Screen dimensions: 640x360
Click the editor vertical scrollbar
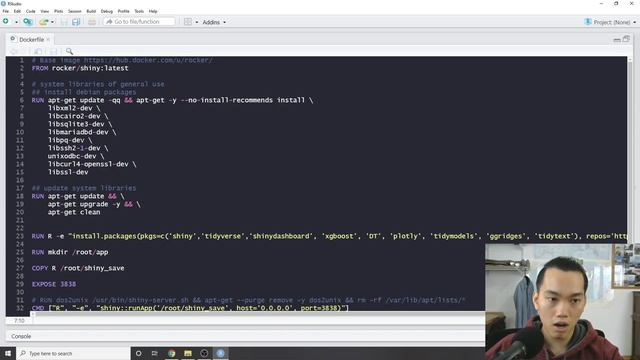click(630, 151)
